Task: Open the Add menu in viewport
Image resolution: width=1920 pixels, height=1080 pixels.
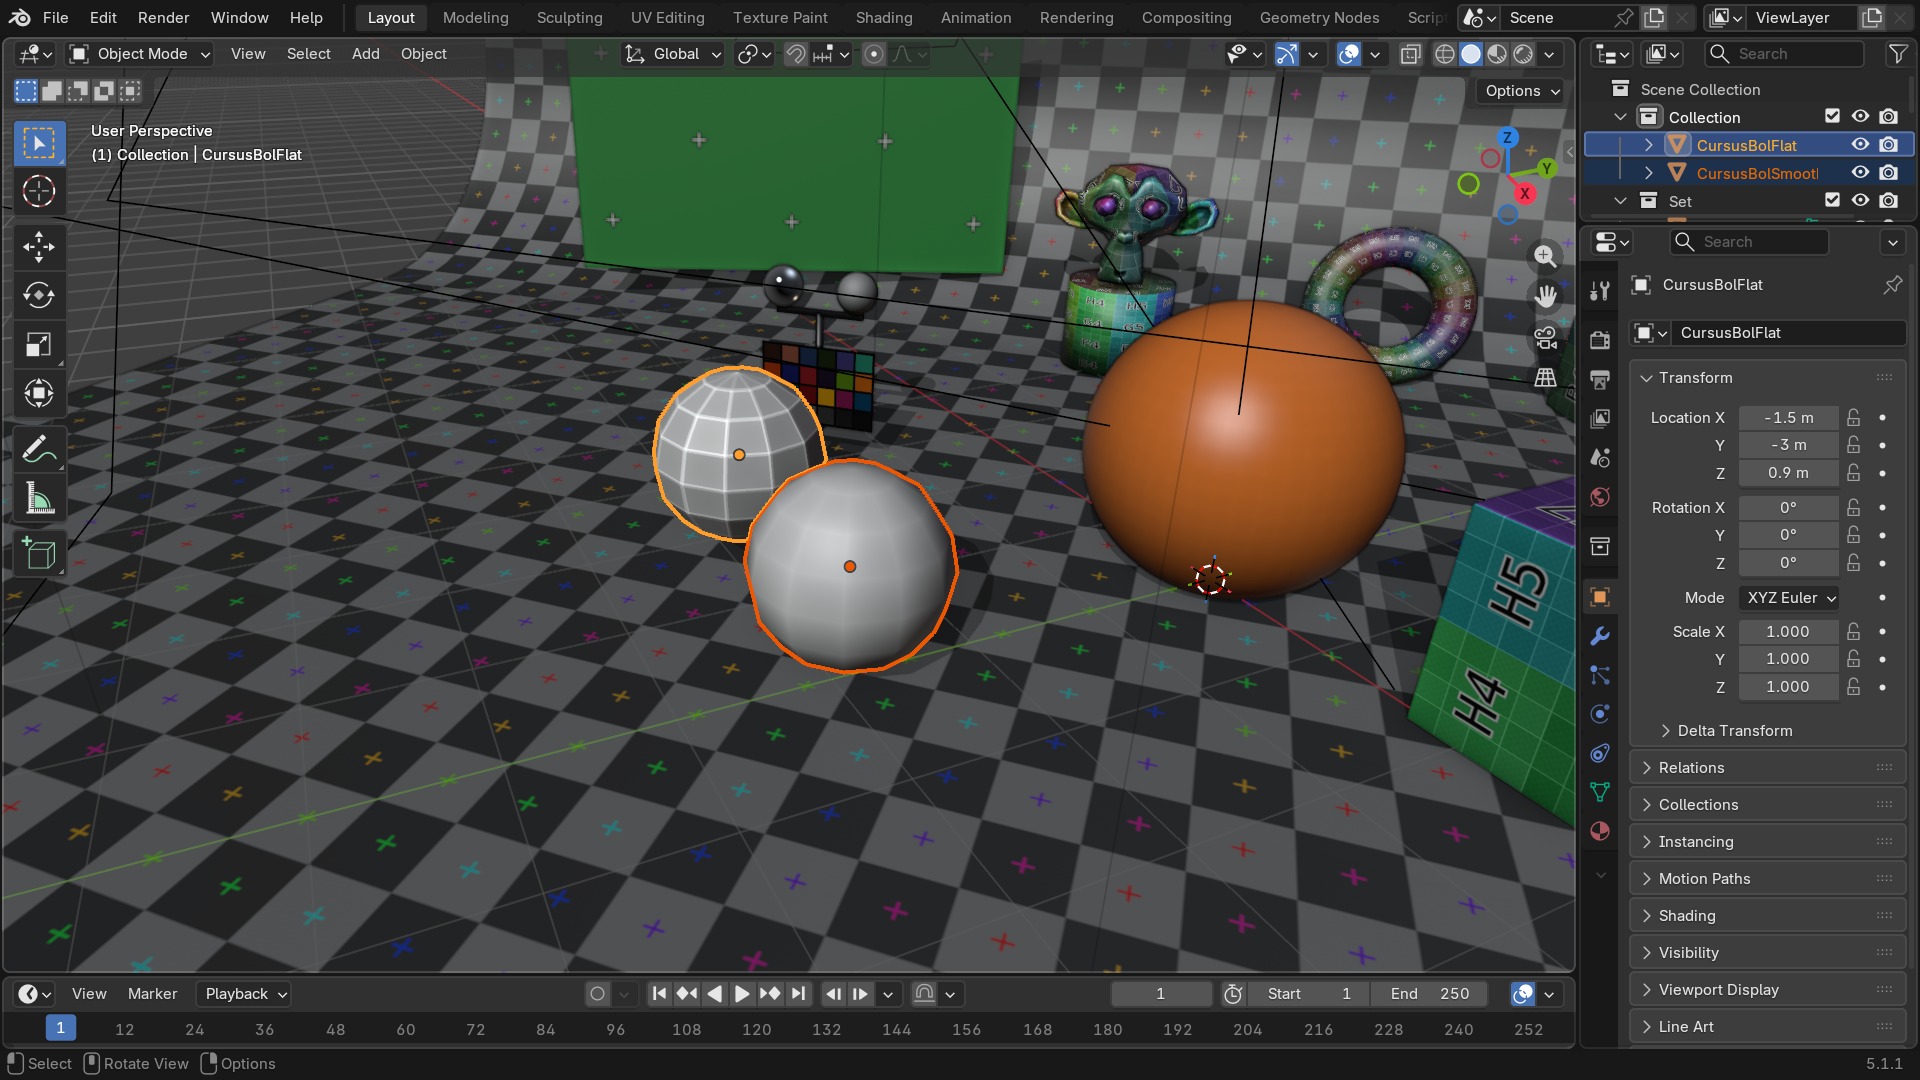Action: [x=366, y=54]
